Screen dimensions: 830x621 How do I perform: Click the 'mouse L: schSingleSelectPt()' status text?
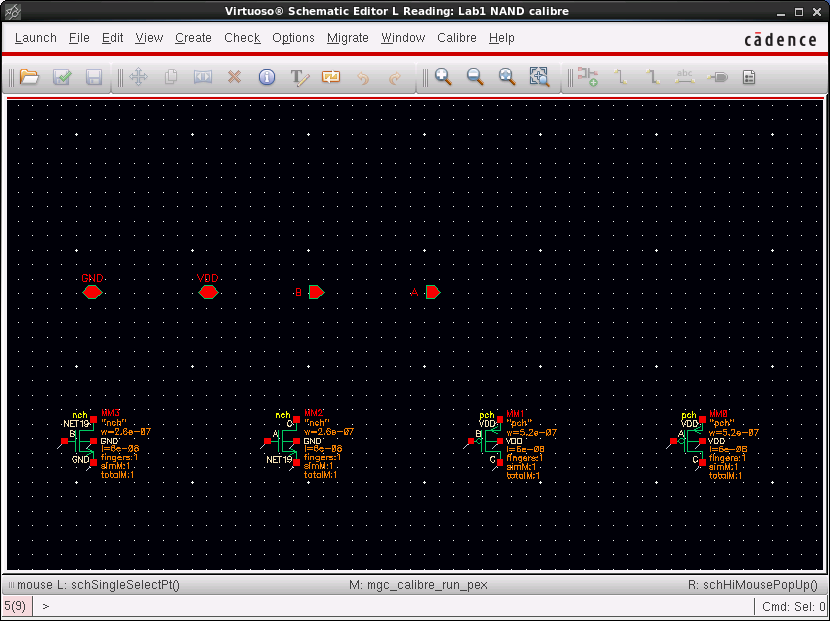click(98, 585)
